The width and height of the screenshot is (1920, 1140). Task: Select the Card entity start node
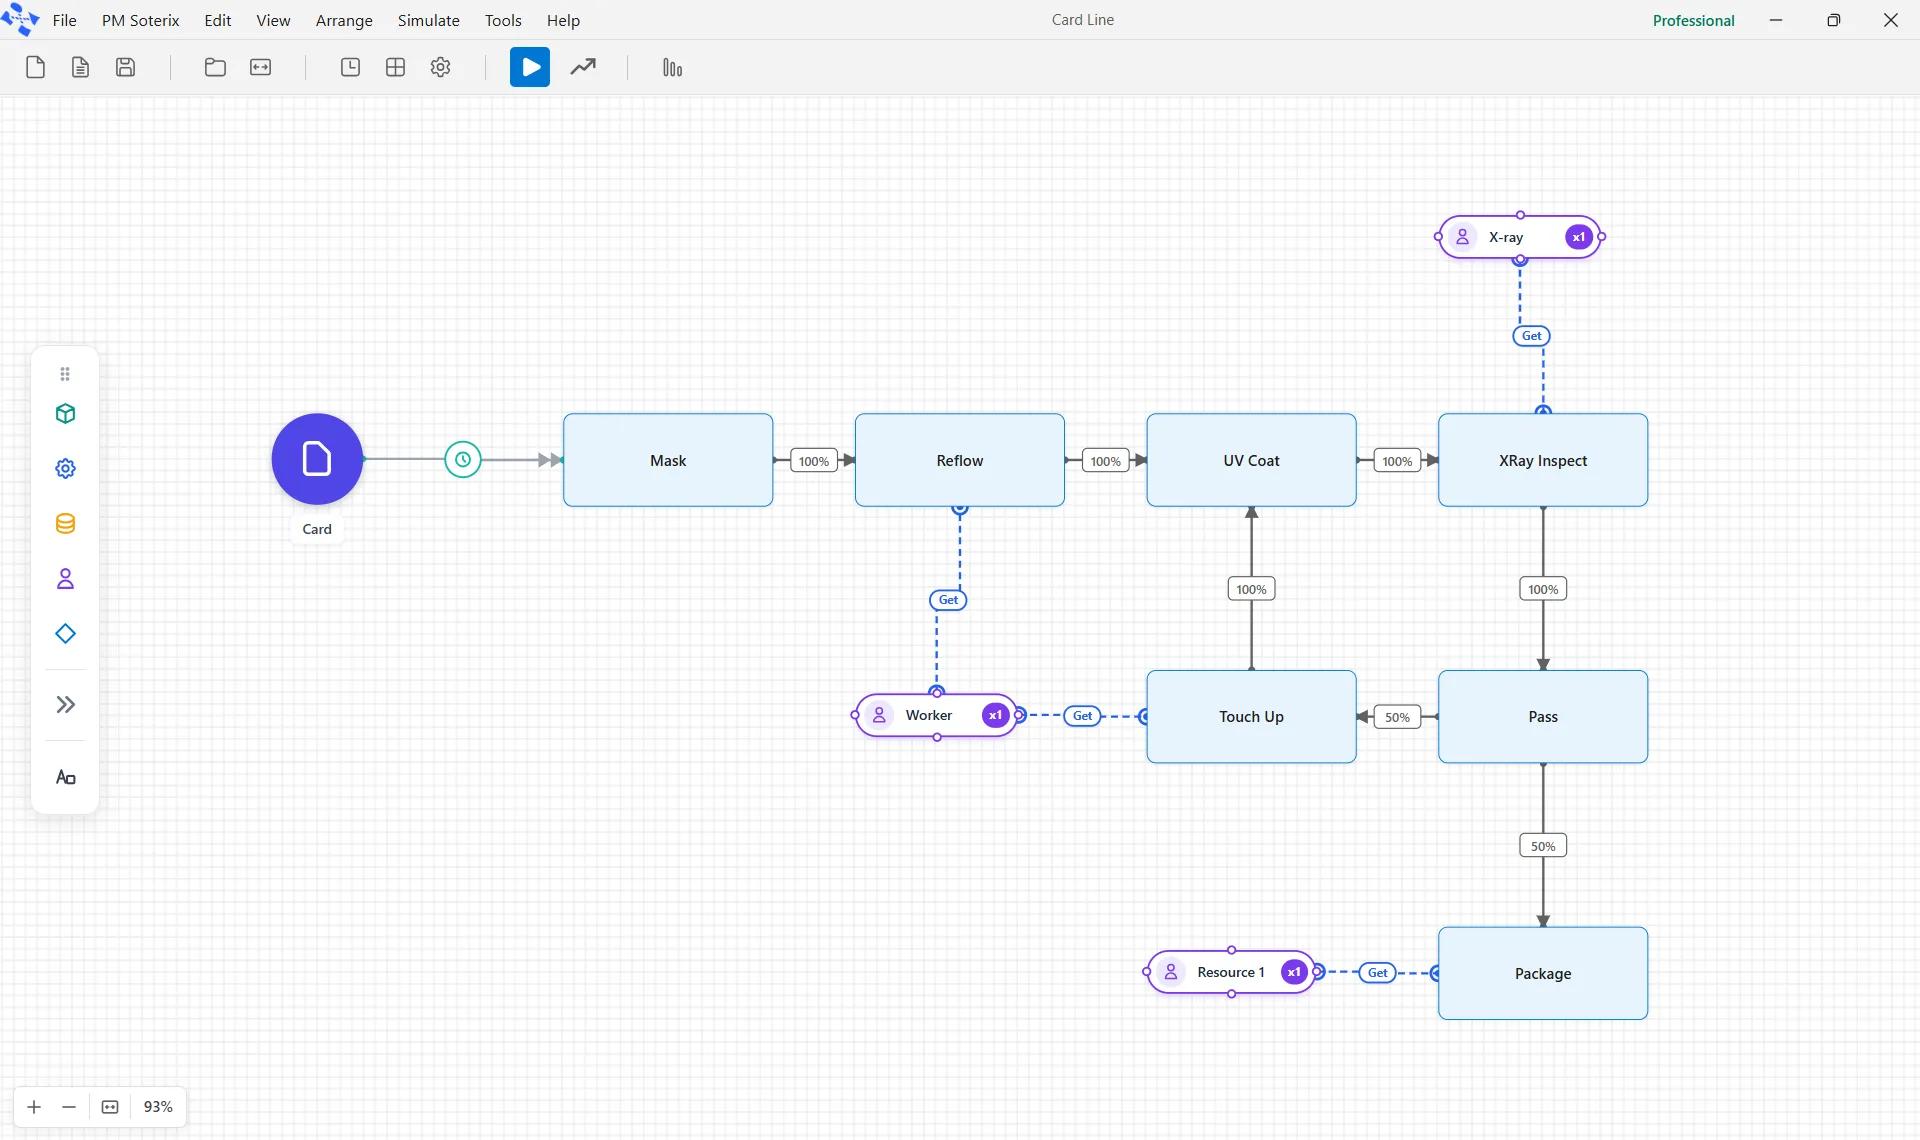tap(317, 459)
